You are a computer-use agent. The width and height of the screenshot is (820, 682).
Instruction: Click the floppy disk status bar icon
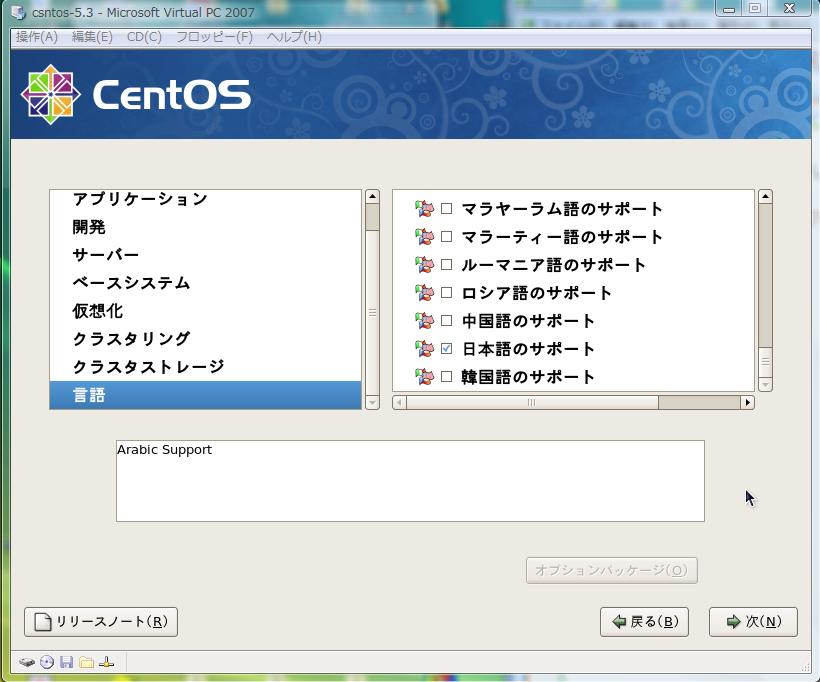(66, 662)
